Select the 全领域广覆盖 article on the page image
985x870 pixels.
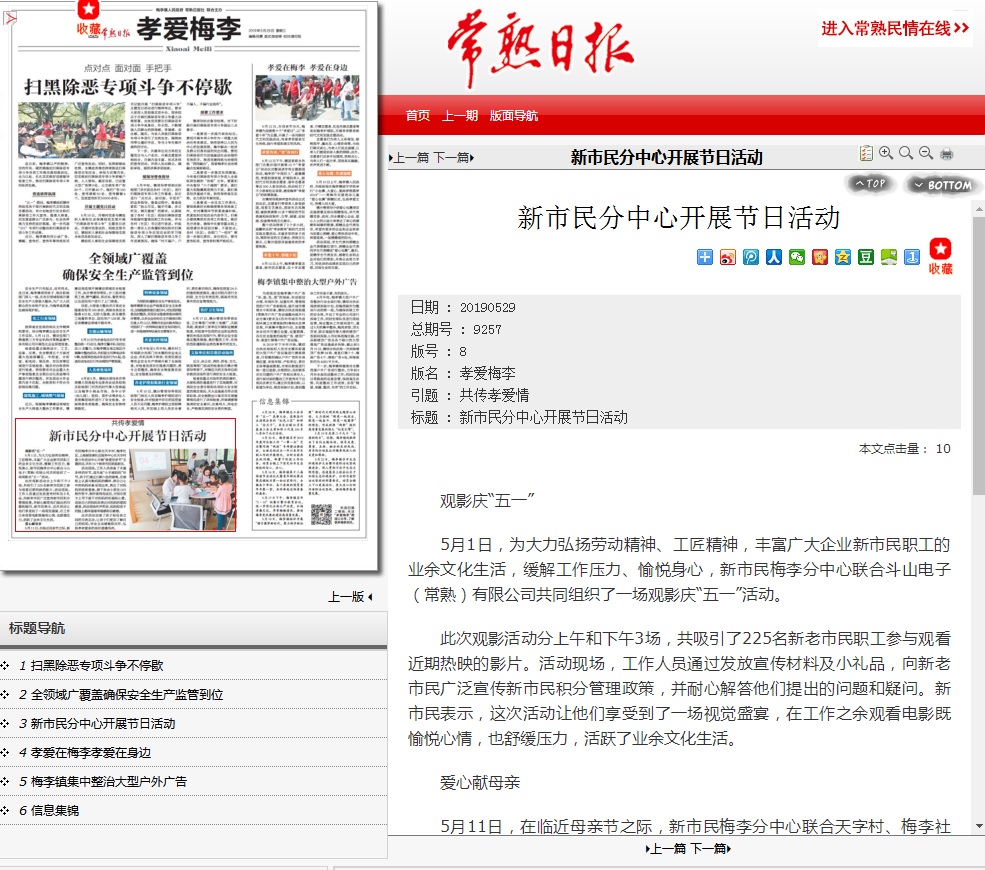[128, 332]
